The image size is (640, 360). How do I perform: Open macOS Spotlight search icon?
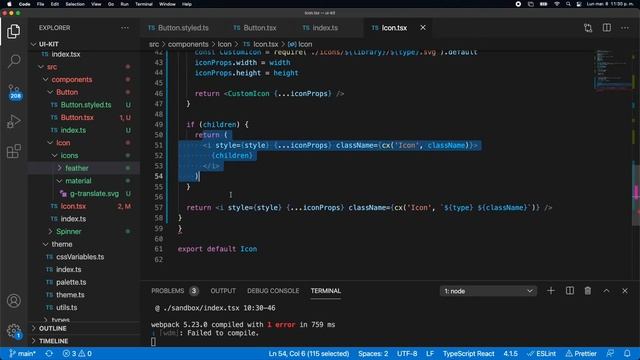(568, 4)
